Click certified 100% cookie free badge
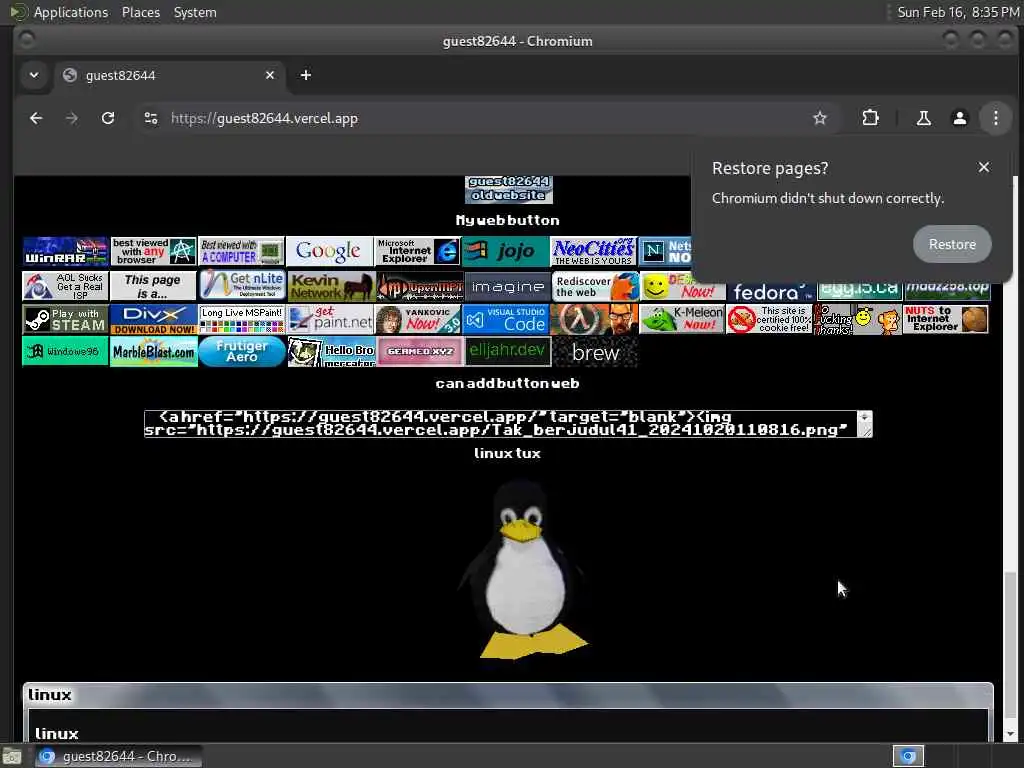This screenshot has width=1024, height=768. tap(769, 320)
